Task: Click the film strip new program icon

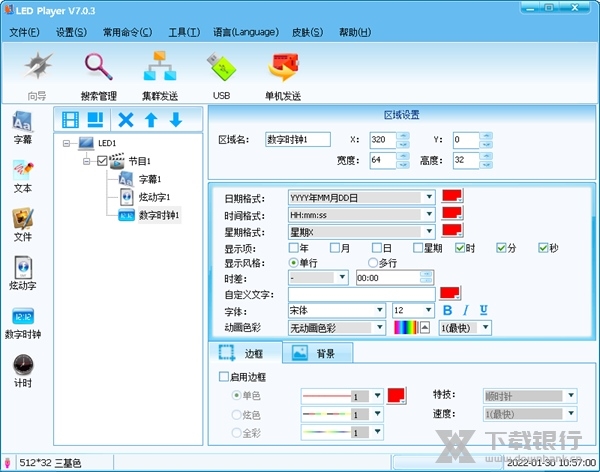Action: (x=70, y=120)
